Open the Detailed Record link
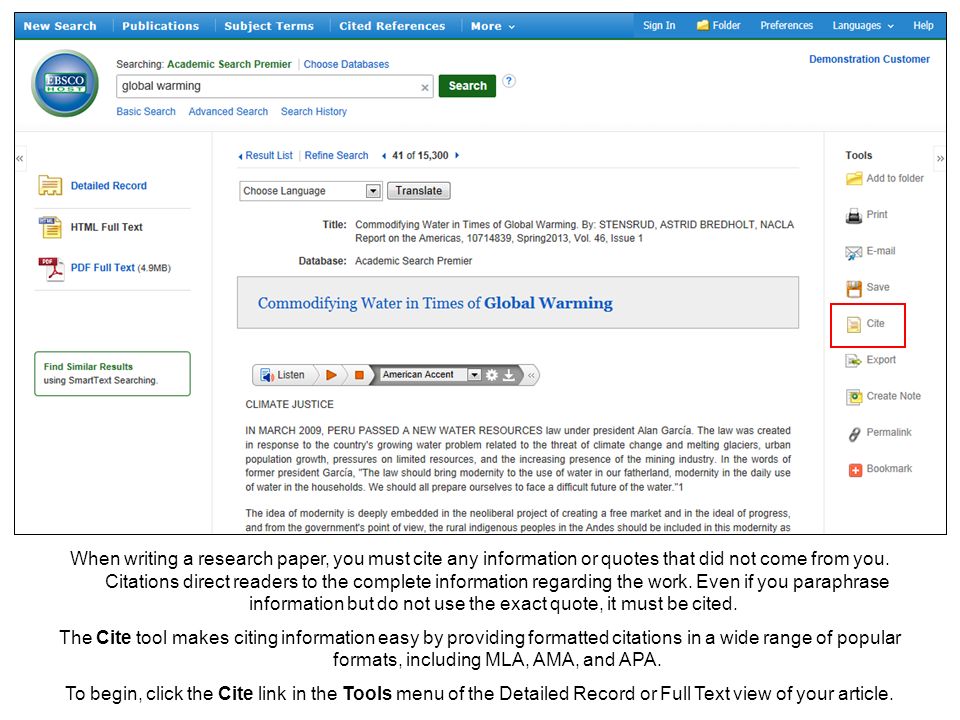This screenshot has width=960, height=720. pos(108,186)
